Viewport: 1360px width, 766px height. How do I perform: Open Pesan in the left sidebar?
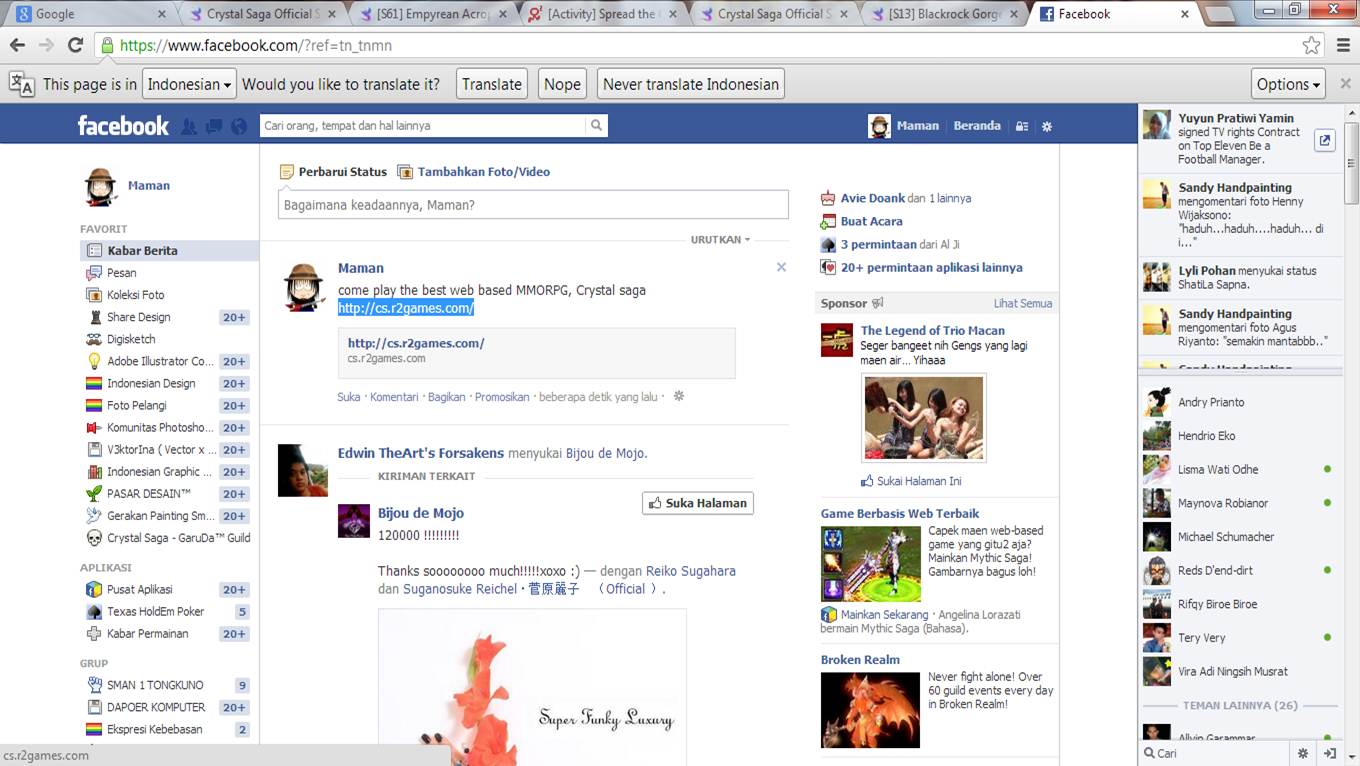point(121,273)
